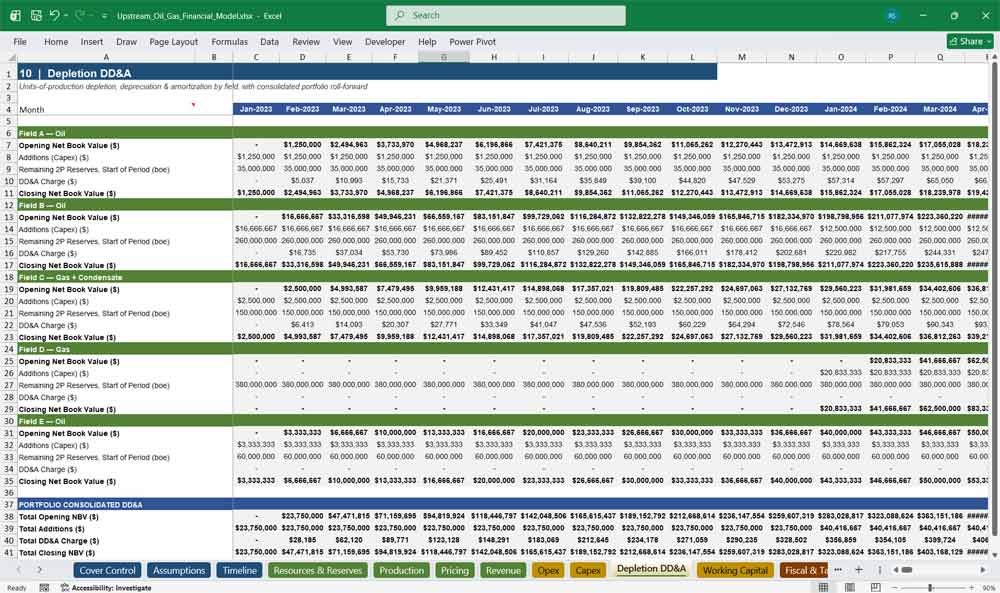
Task: Click the Share button
Action: point(969,41)
